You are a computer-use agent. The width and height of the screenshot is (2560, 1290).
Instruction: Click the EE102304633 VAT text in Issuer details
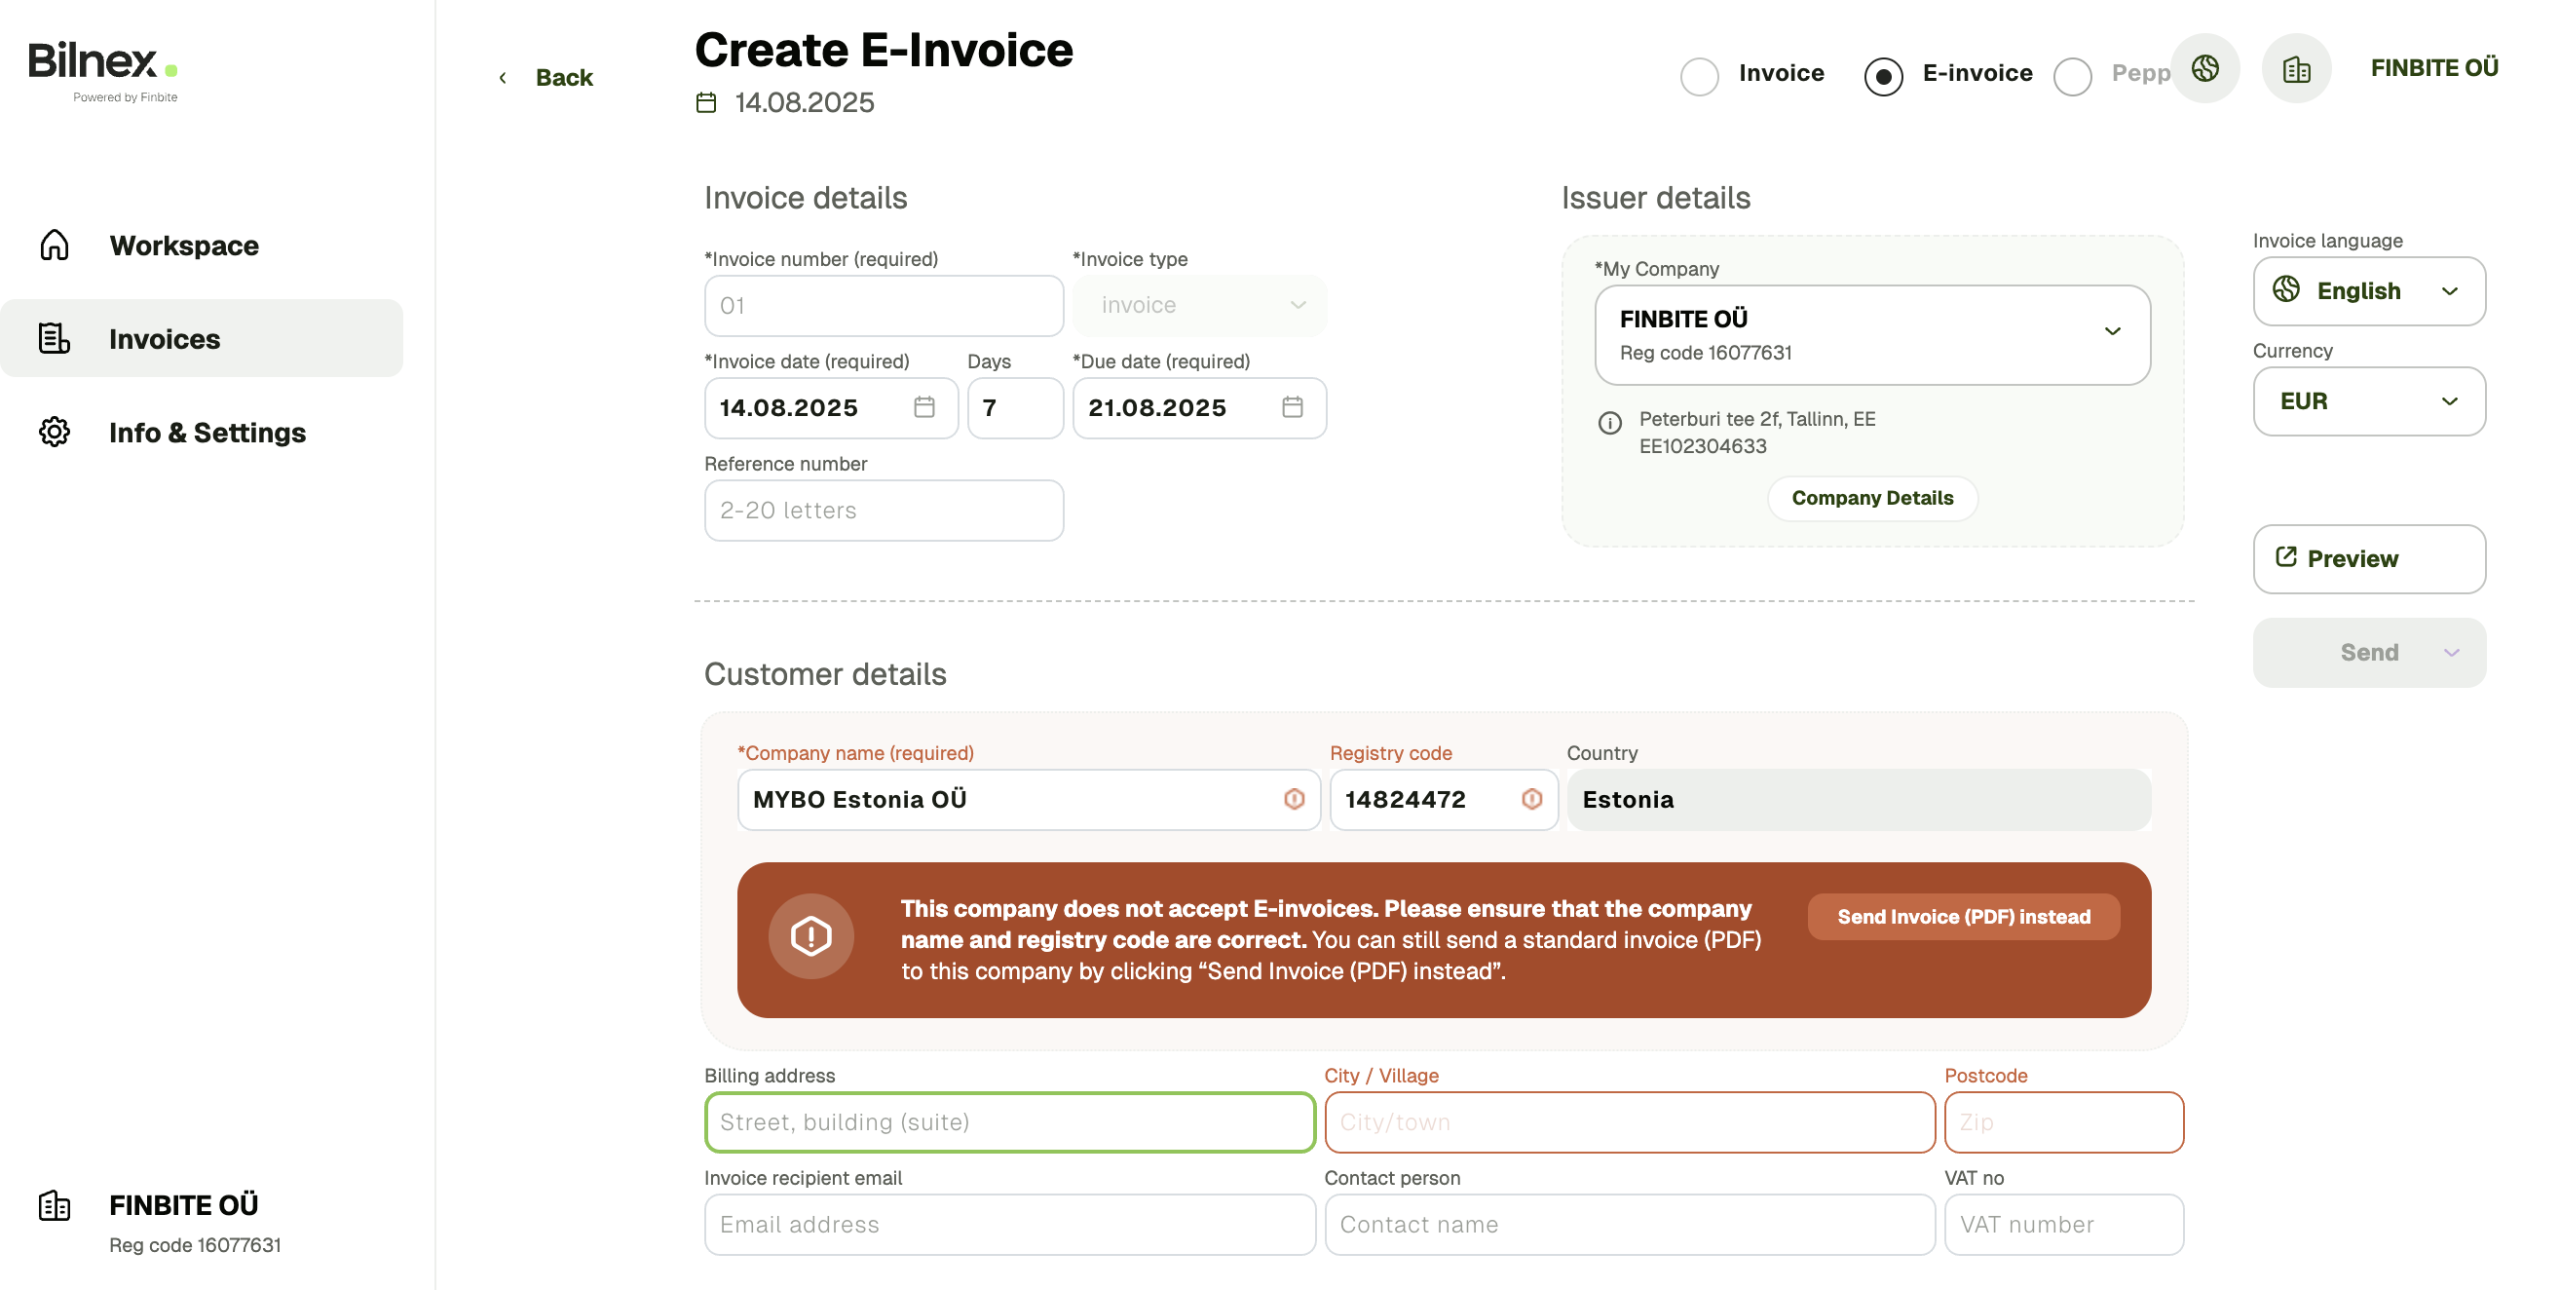pyautogui.click(x=1704, y=447)
